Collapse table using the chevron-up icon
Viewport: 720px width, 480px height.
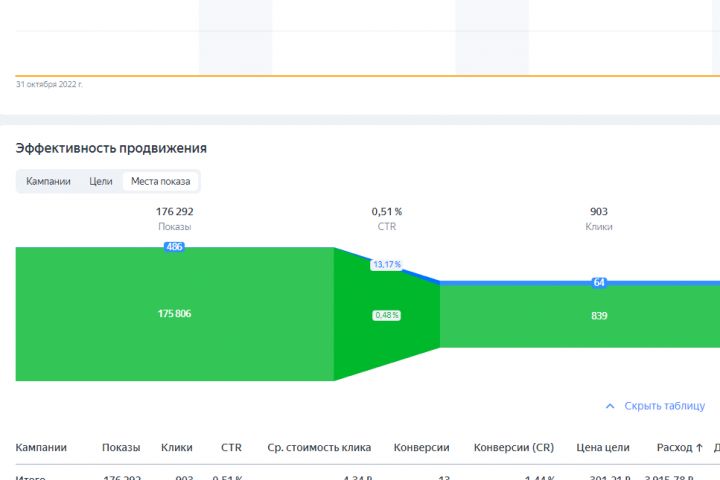click(610, 406)
